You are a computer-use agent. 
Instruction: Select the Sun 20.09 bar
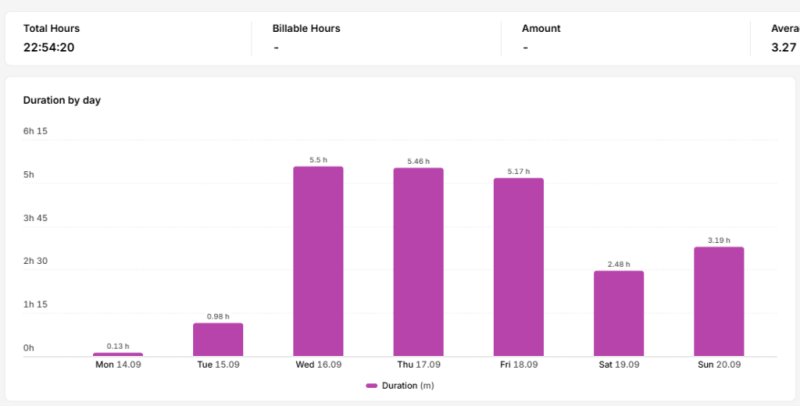[719, 301]
